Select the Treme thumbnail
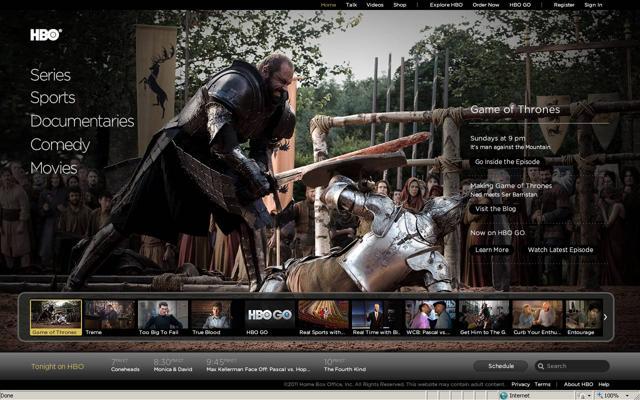The height and width of the screenshot is (400, 640). click(110, 318)
